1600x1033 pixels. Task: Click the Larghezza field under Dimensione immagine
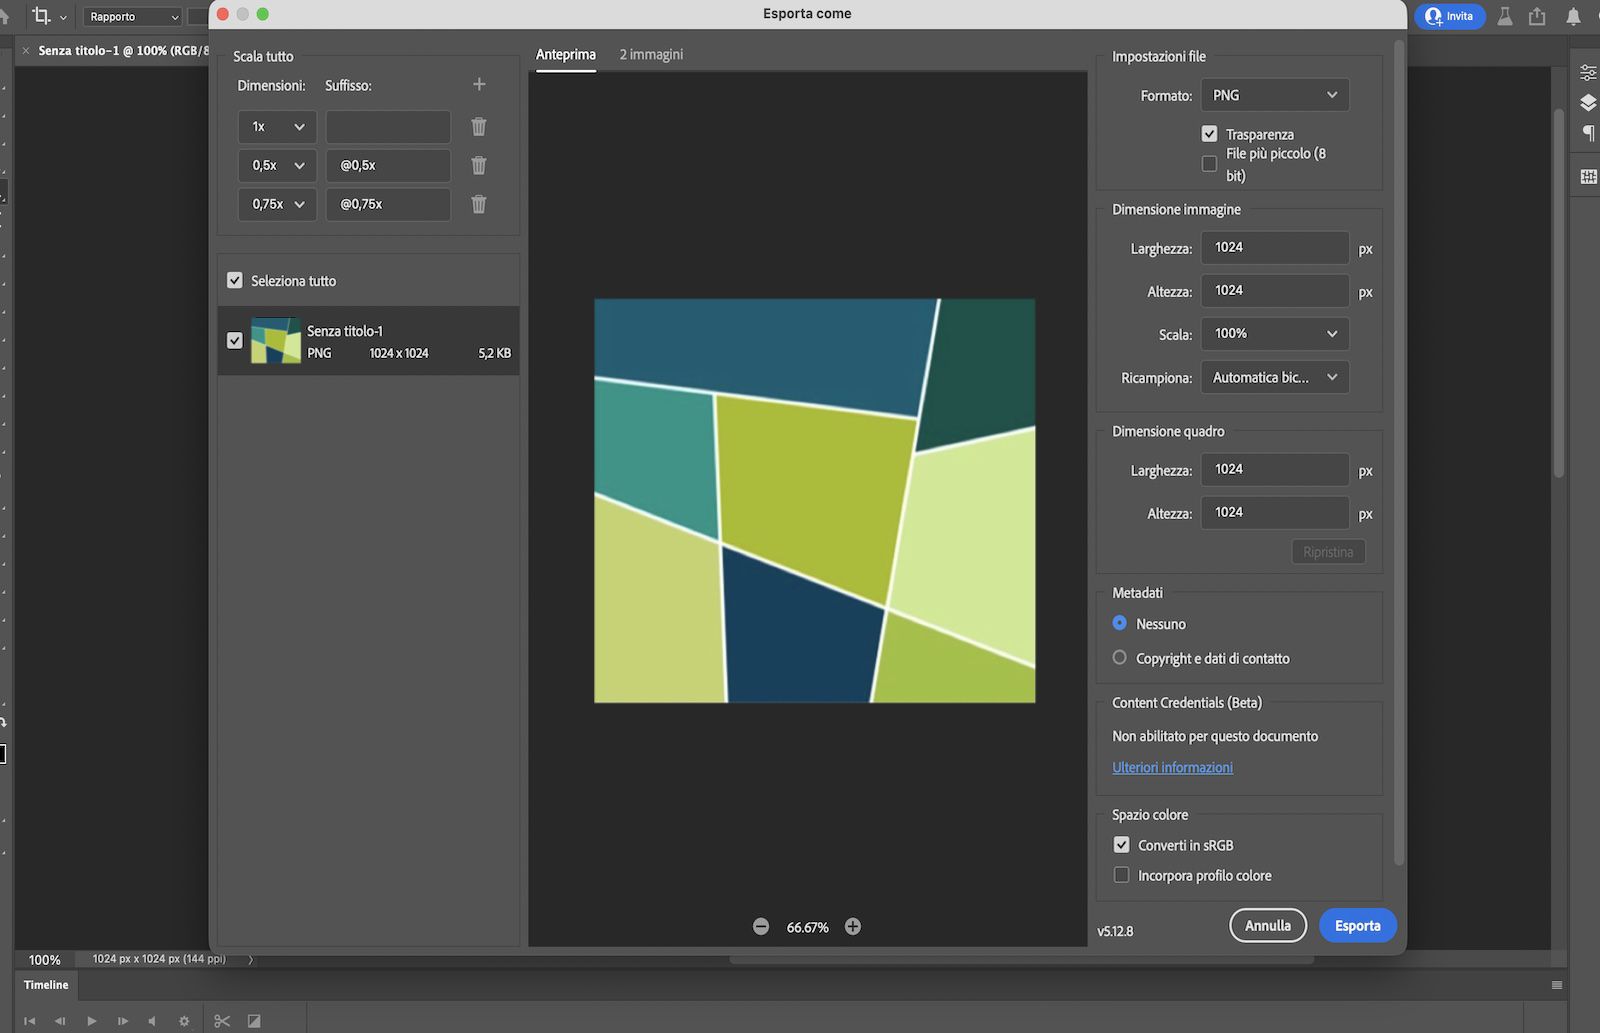[1274, 248]
